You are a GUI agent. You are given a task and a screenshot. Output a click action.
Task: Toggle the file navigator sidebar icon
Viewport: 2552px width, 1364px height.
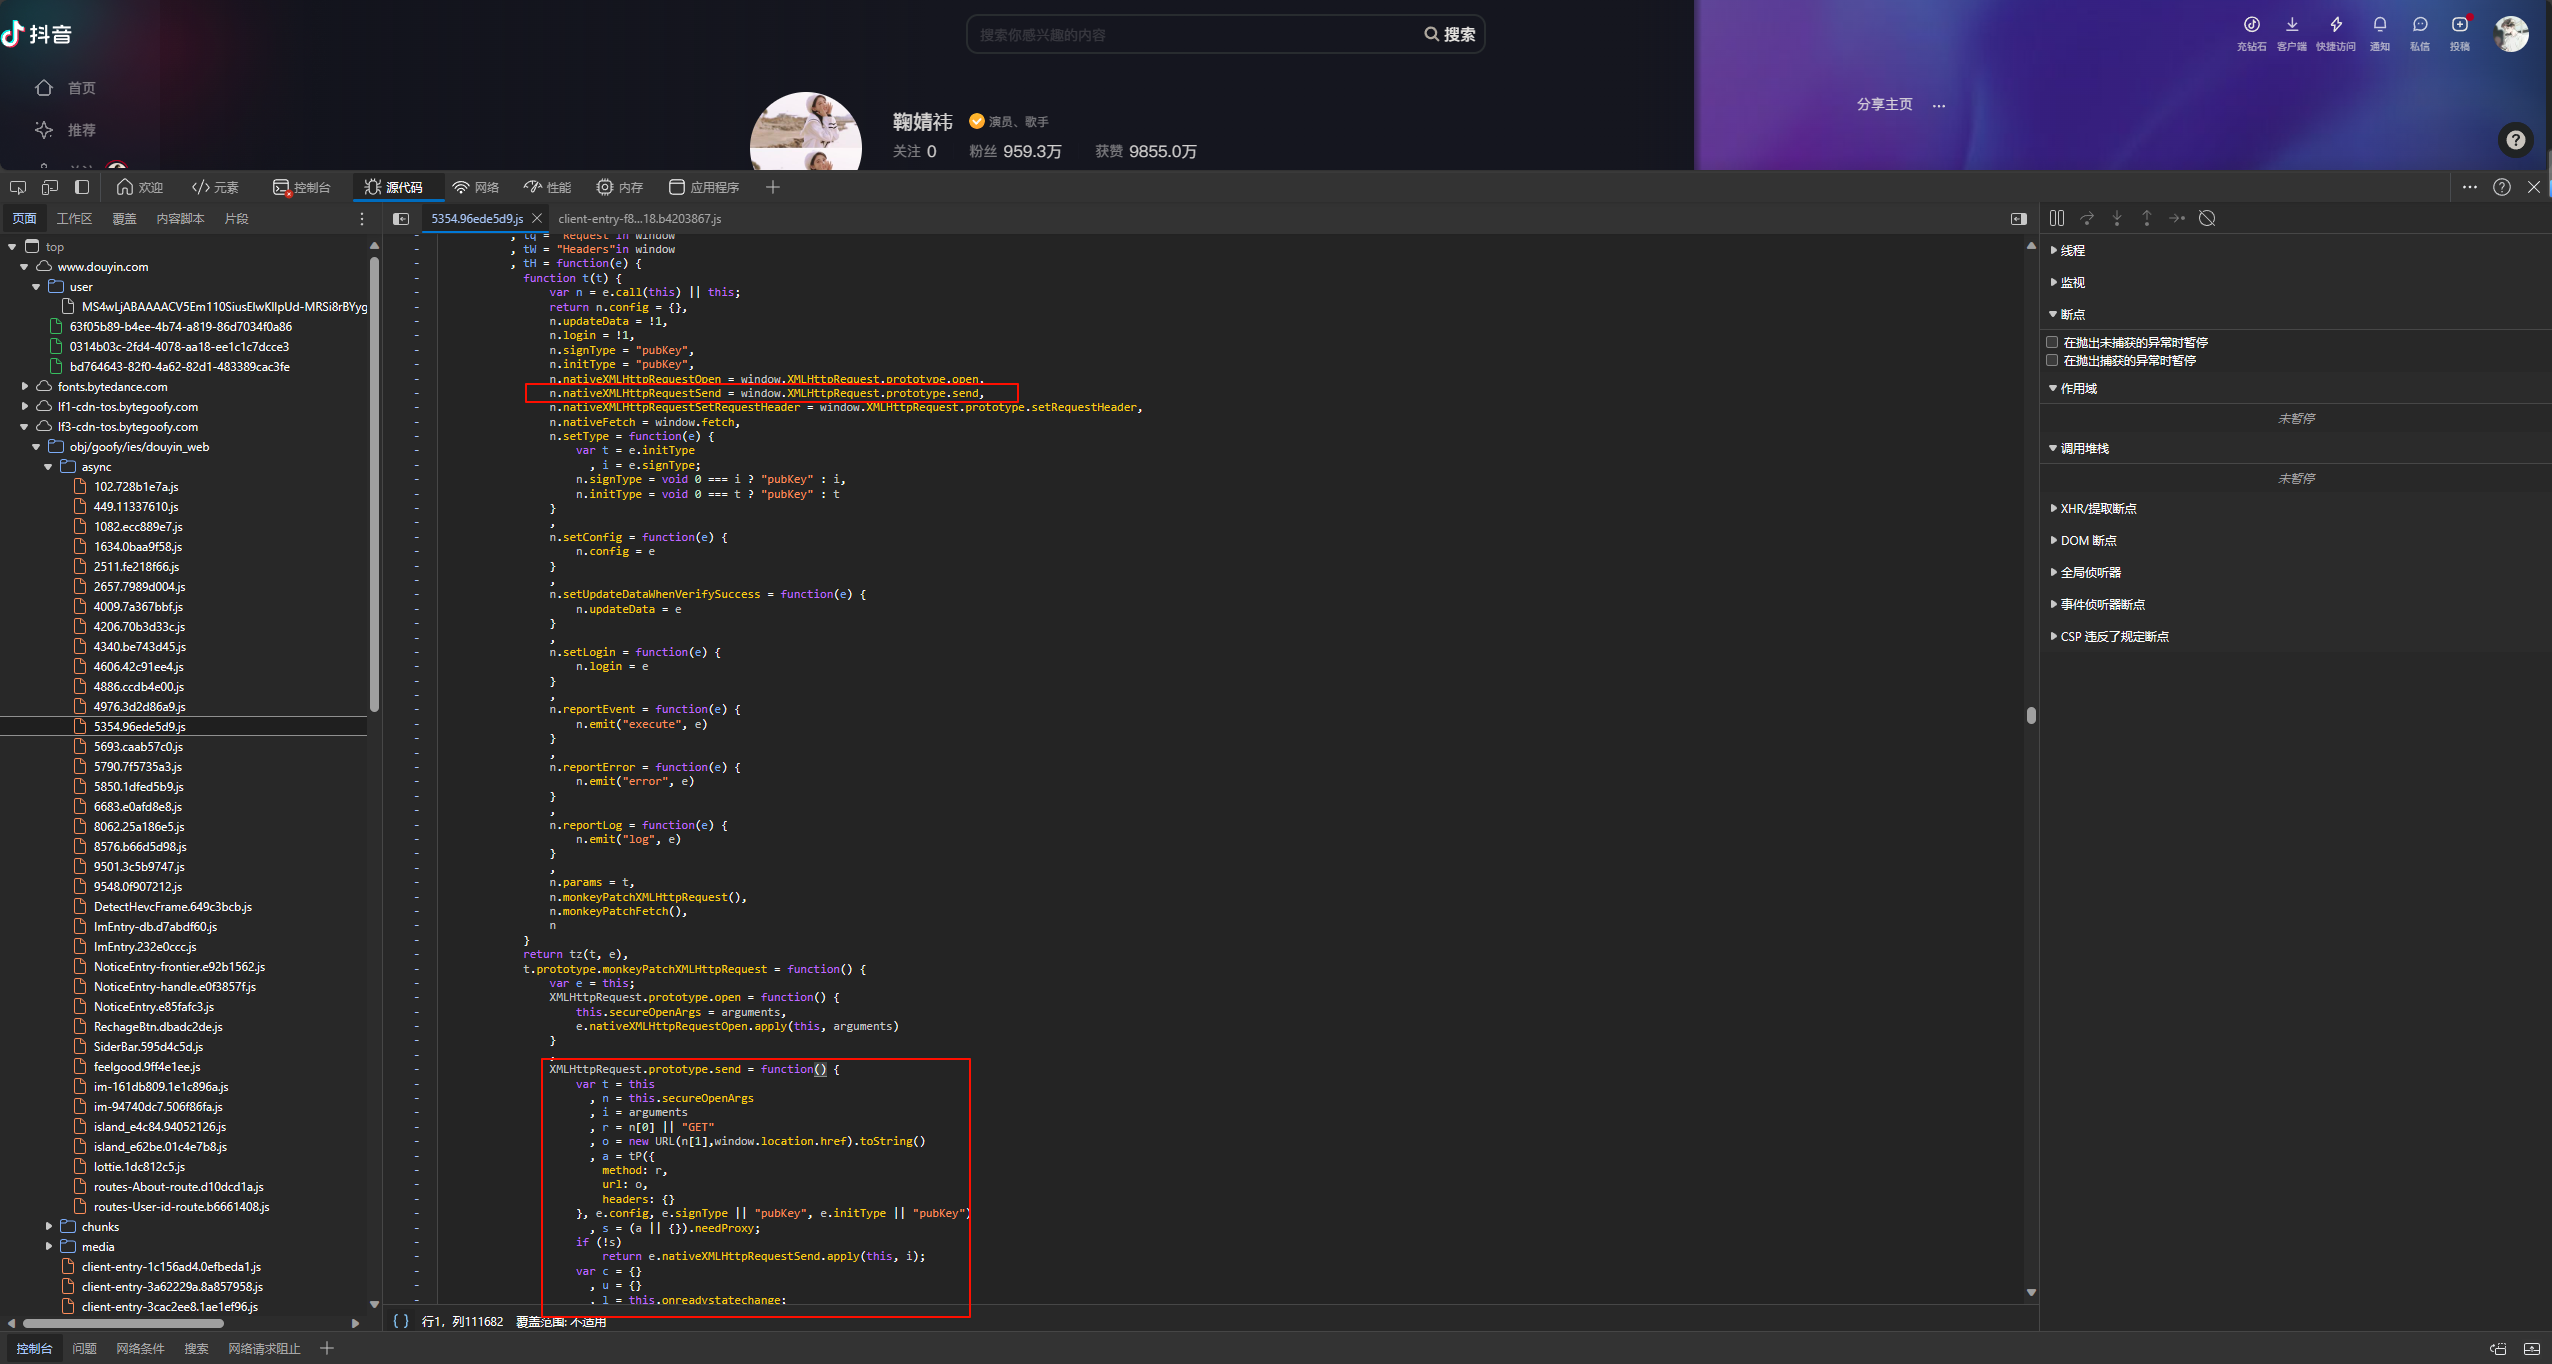tap(401, 218)
